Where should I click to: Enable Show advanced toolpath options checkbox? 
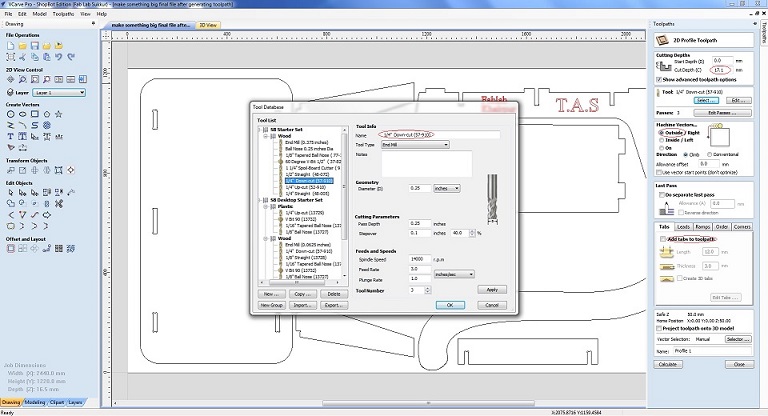tap(659, 78)
